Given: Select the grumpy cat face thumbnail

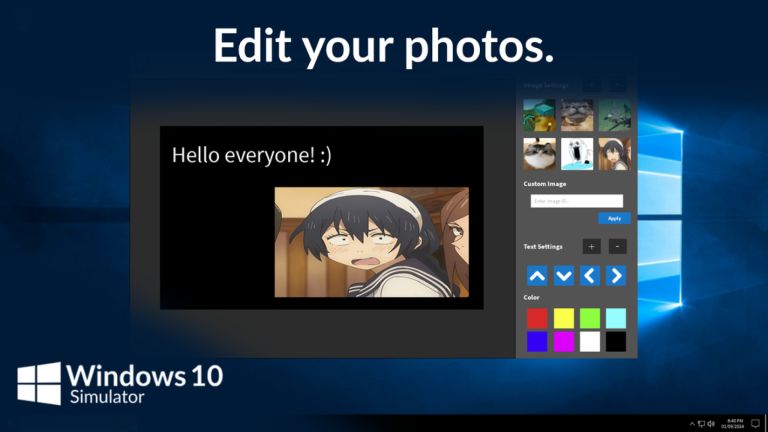Looking at the screenshot, I should pos(577,115).
